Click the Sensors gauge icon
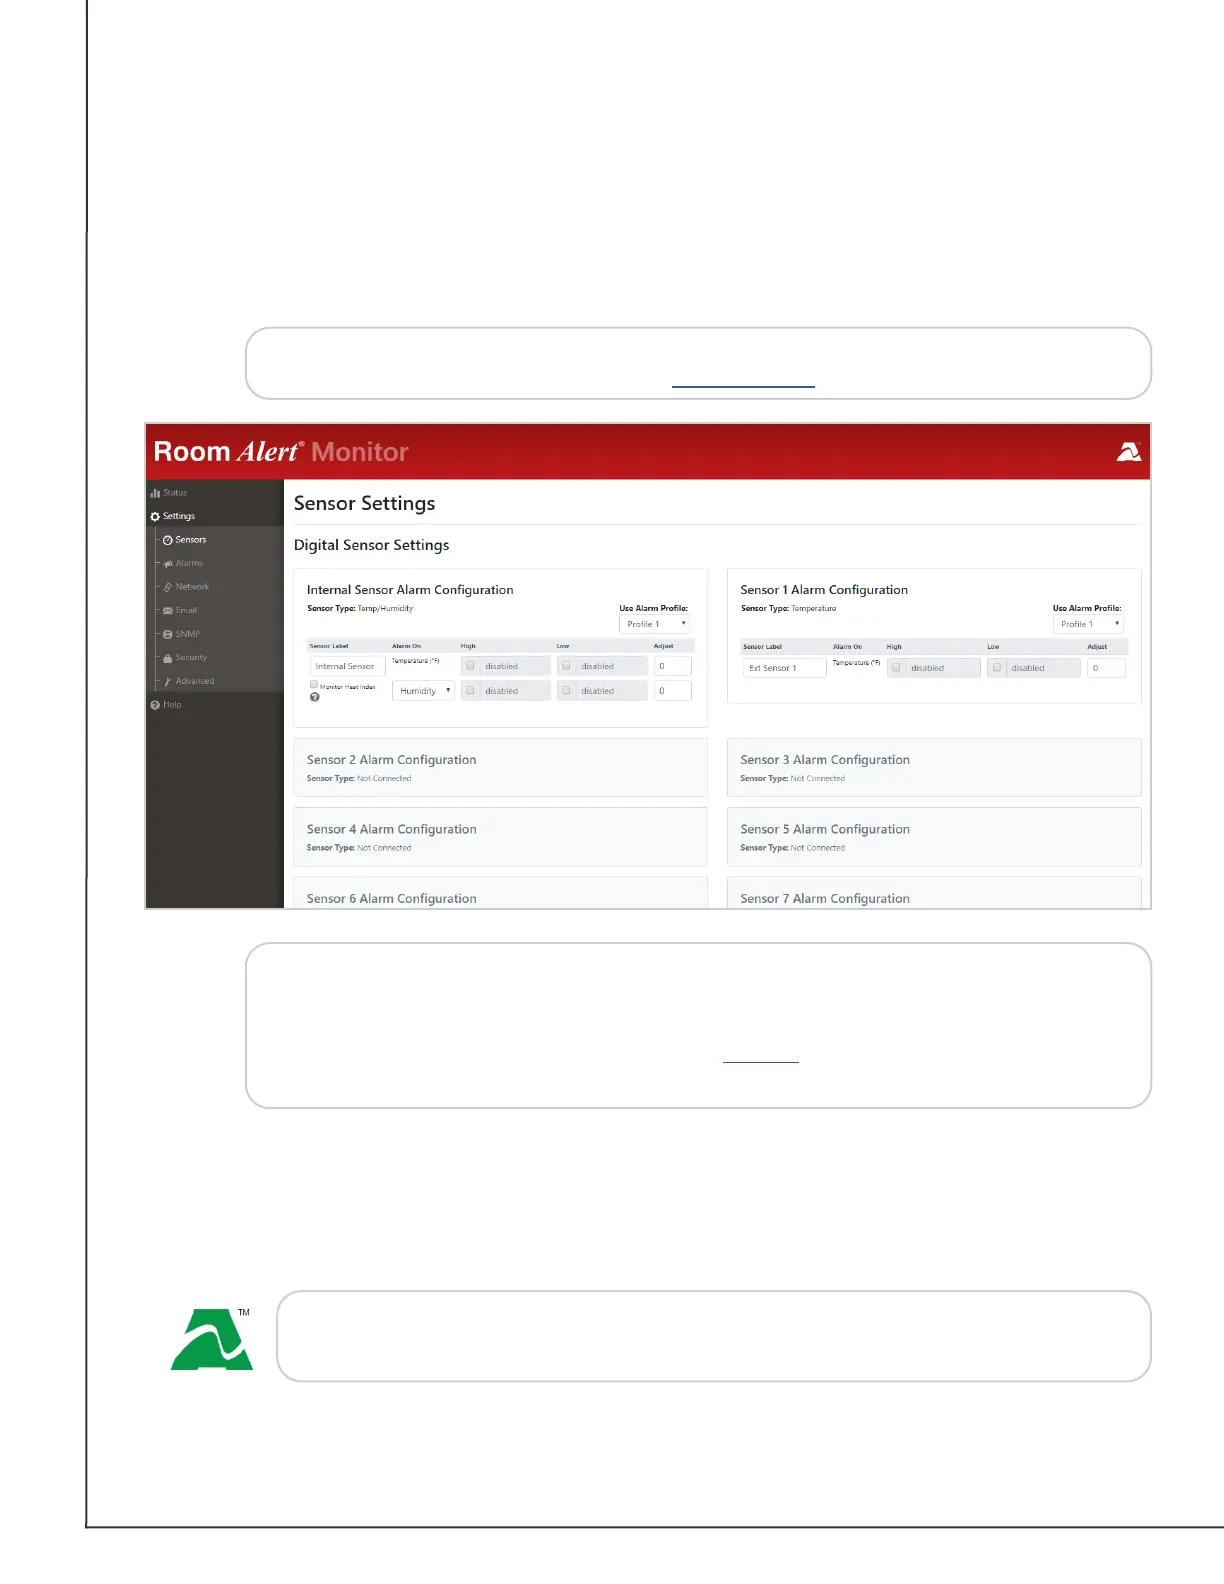This screenshot has height=1584, width=1224. point(167,540)
